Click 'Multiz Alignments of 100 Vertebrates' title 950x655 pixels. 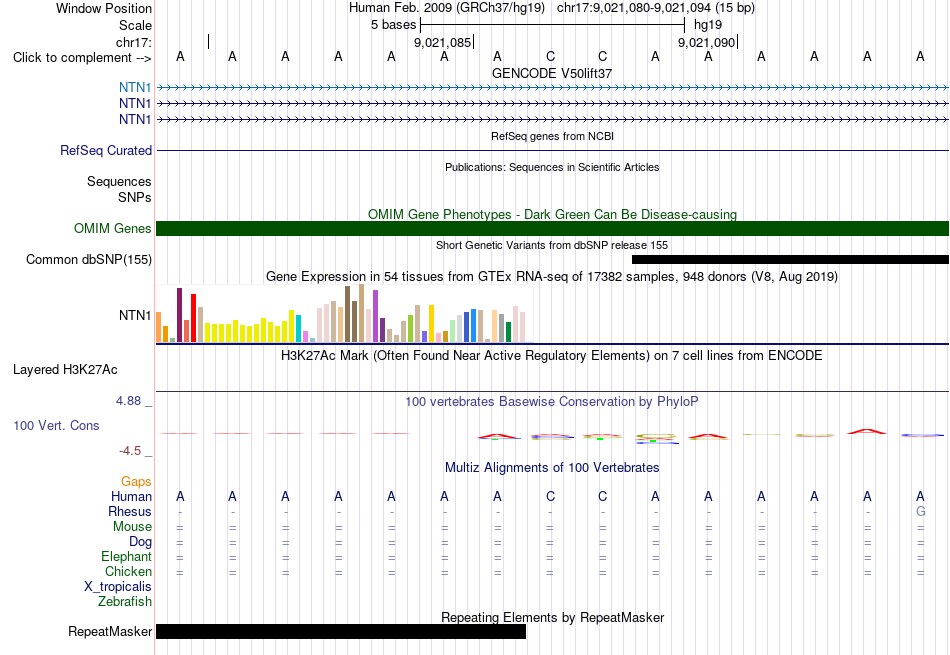coord(552,468)
